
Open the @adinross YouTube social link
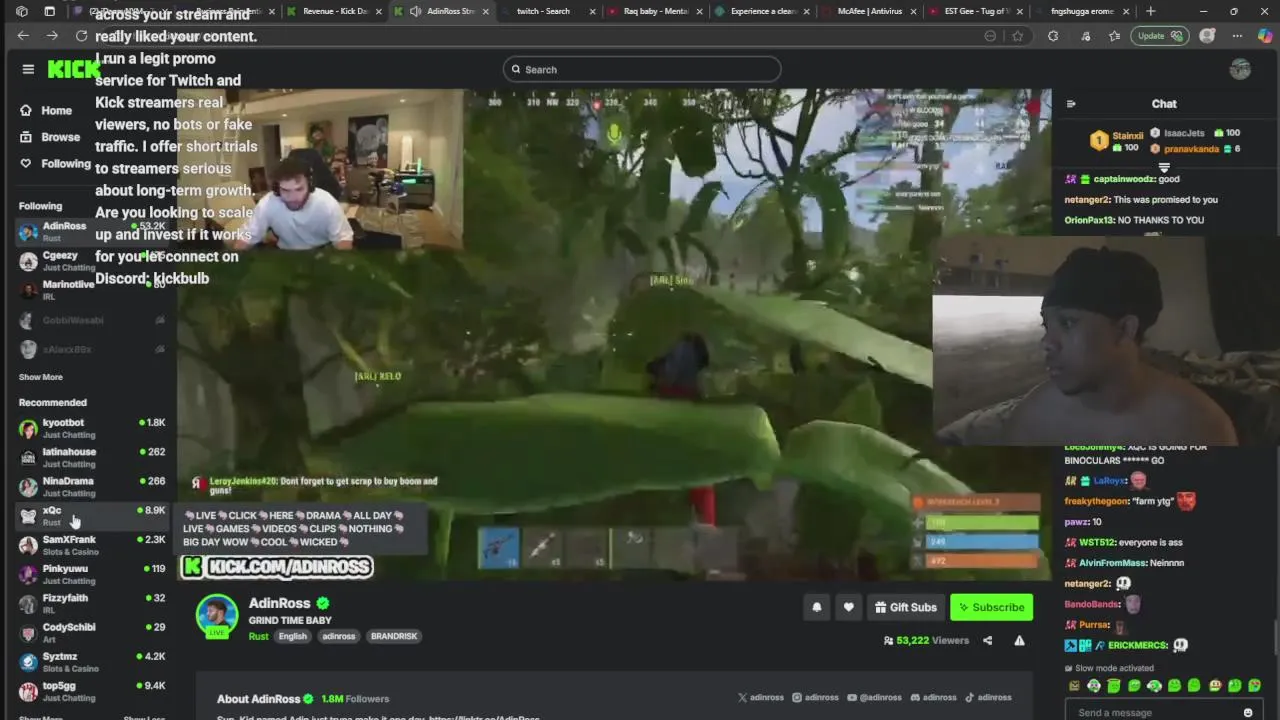[x=874, y=697]
